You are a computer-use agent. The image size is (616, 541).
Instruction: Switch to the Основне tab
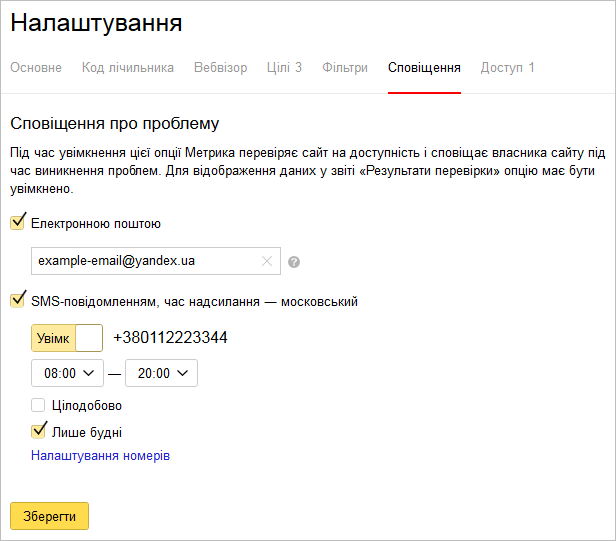tap(36, 68)
